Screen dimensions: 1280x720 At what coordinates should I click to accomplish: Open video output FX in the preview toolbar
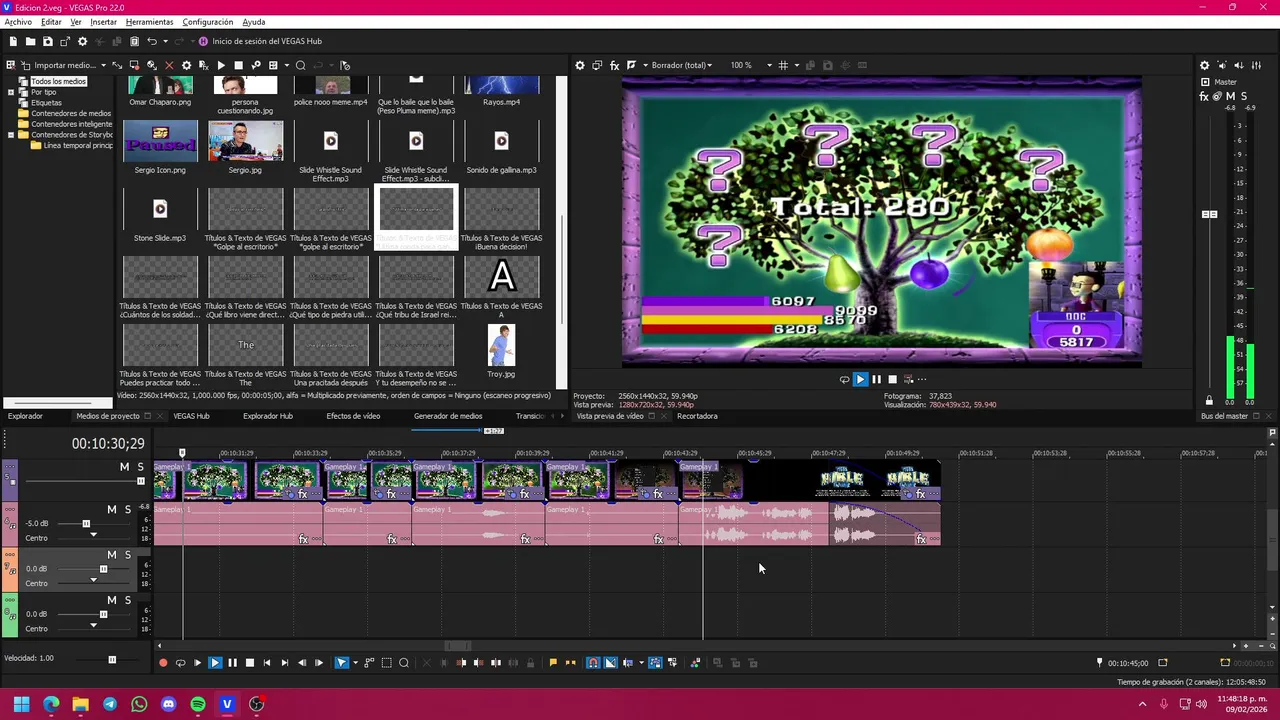click(x=615, y=65)
